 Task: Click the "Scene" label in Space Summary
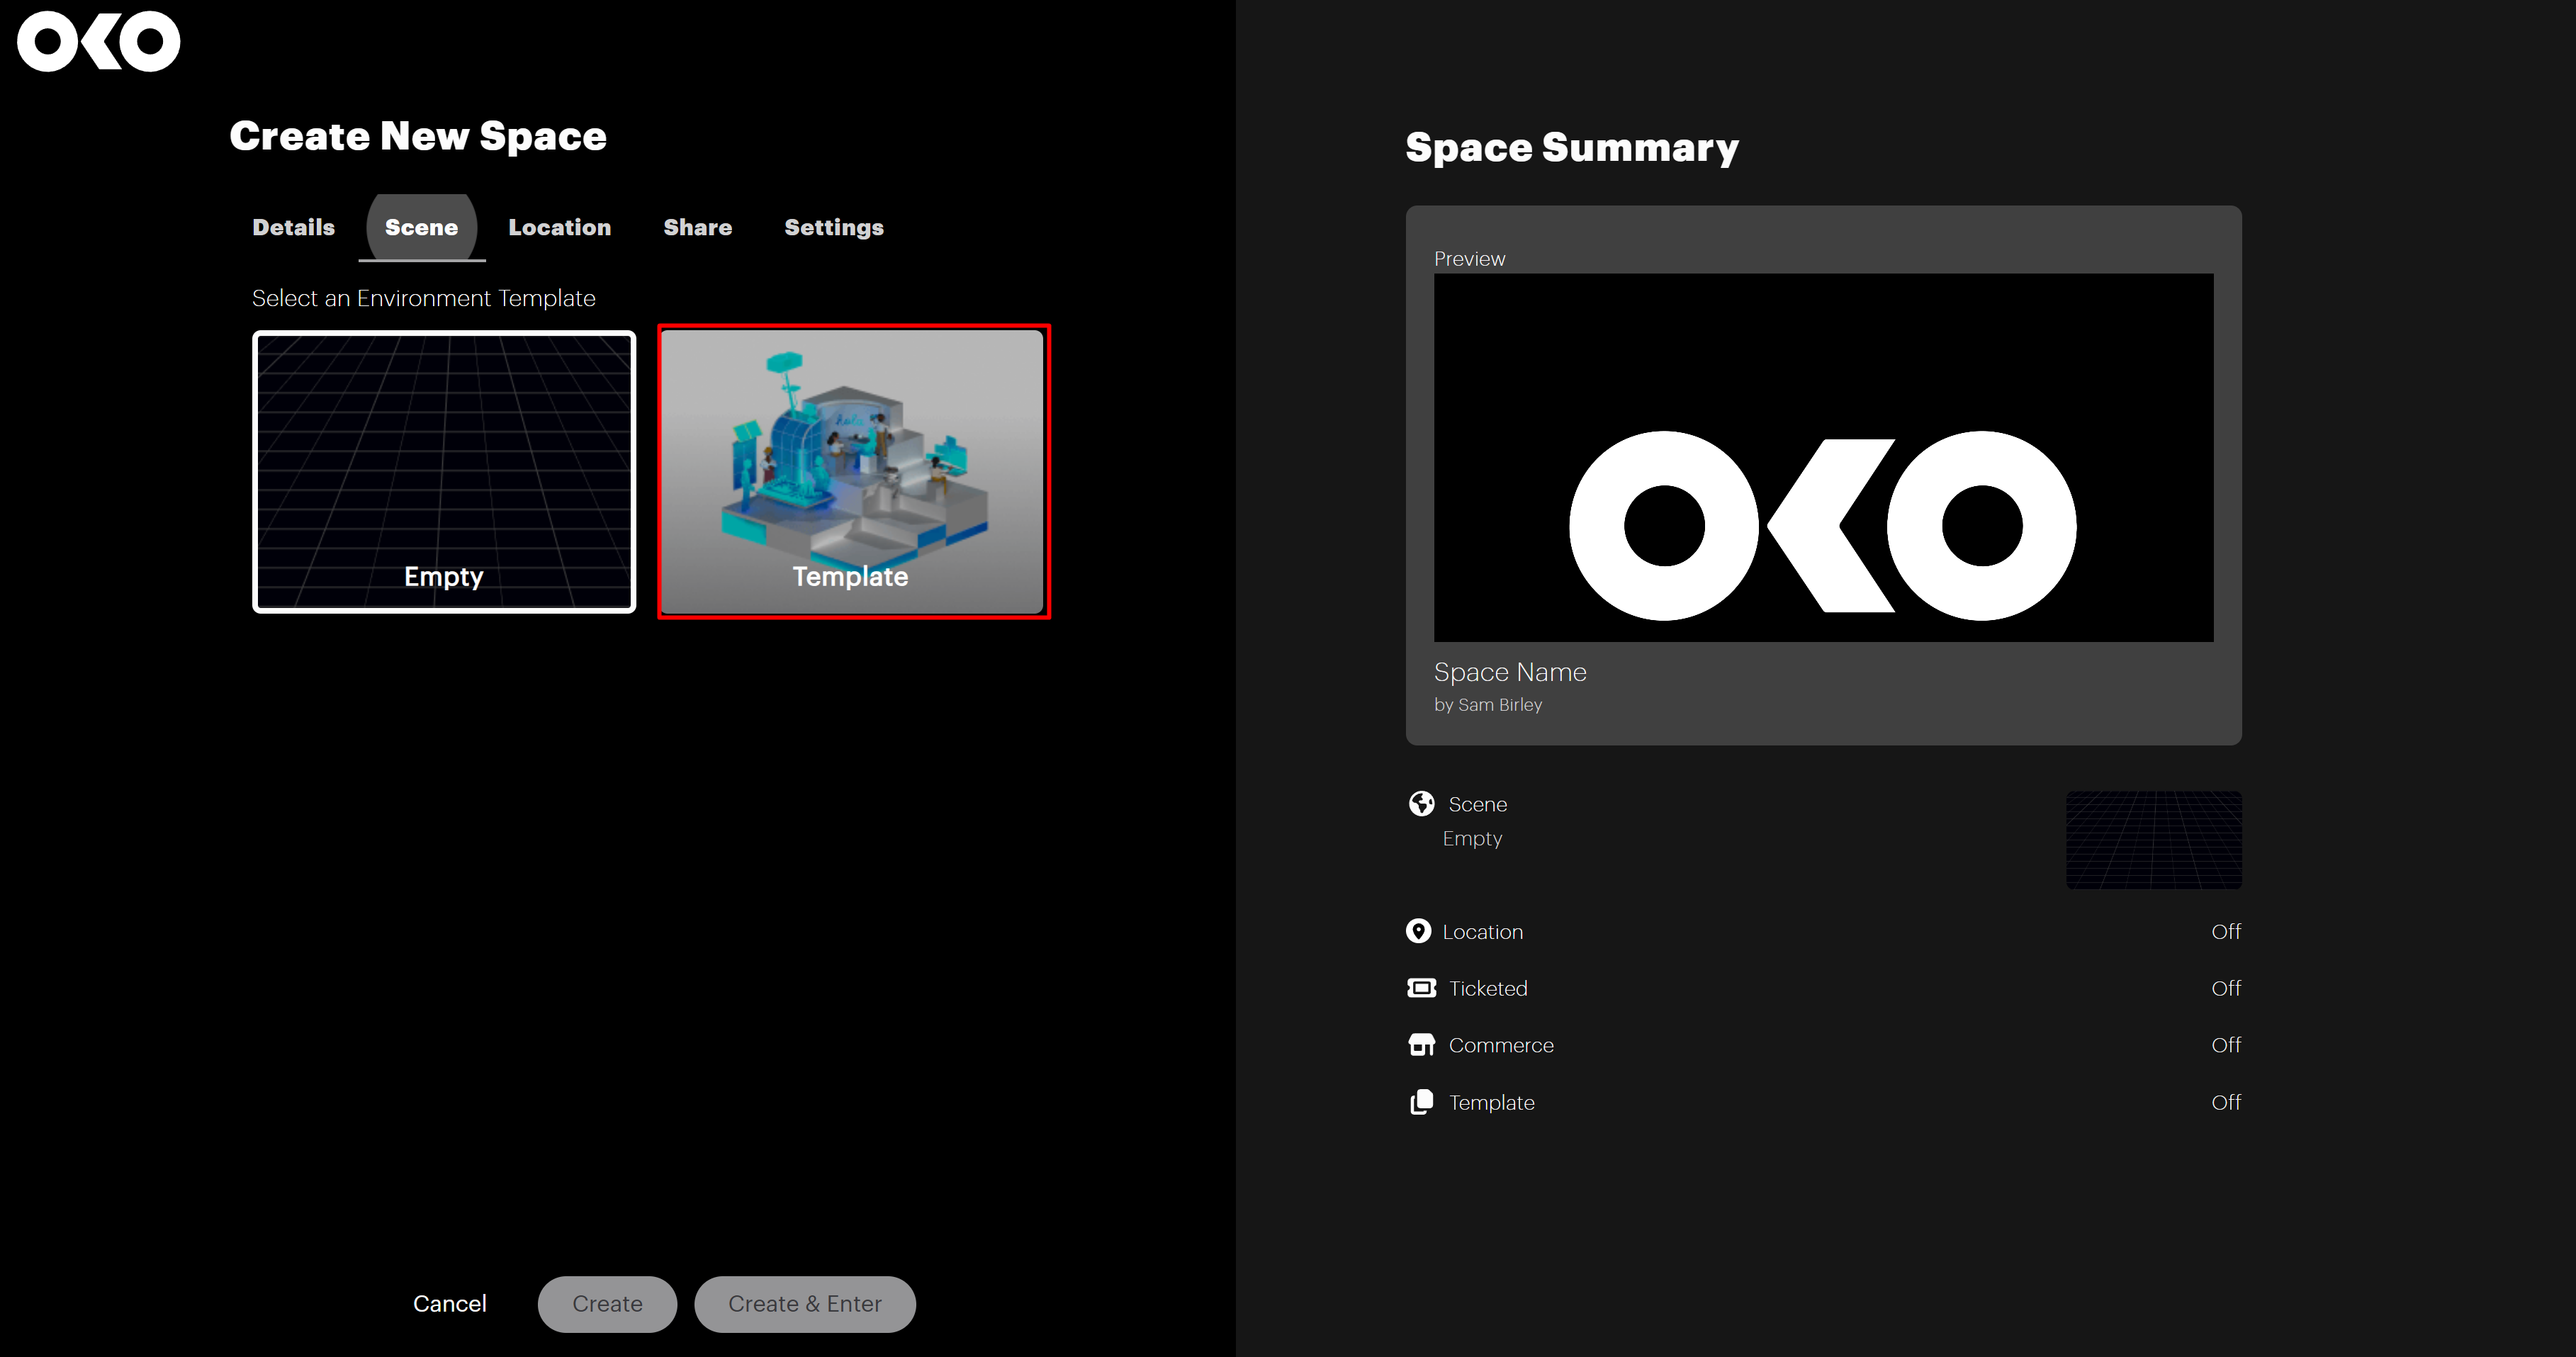[1478, 804]
